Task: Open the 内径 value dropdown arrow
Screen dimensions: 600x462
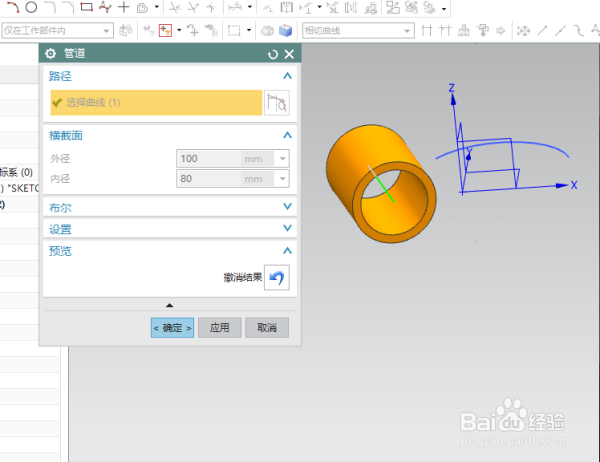Action: (283, 178)
